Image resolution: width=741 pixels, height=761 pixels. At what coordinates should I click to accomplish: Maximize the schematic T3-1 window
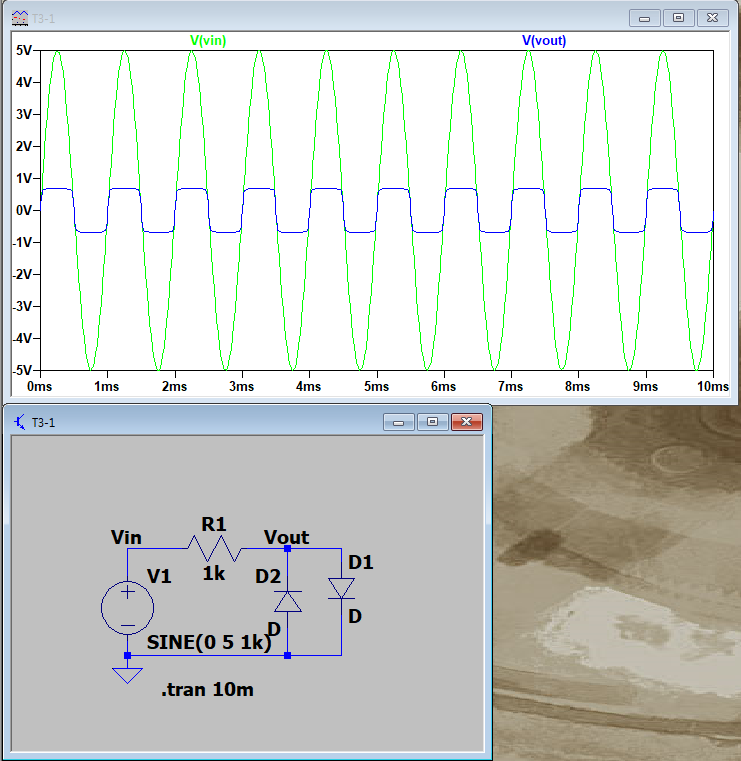point(432,422)
